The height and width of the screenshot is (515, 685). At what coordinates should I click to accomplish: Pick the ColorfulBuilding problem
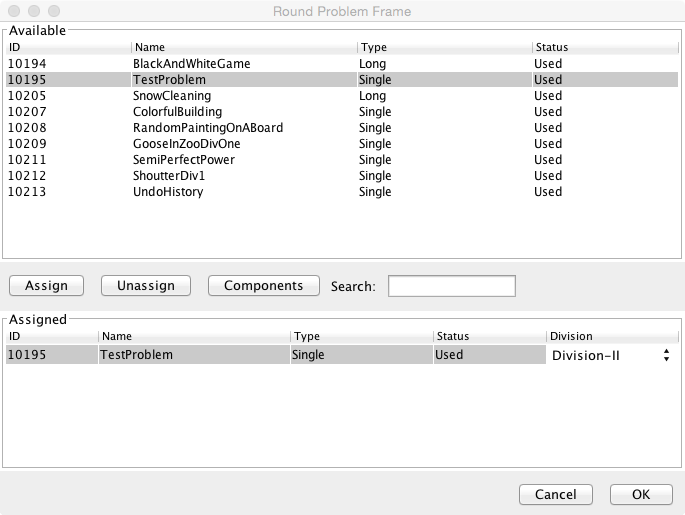pyautogui.click(x=177, y=111)
